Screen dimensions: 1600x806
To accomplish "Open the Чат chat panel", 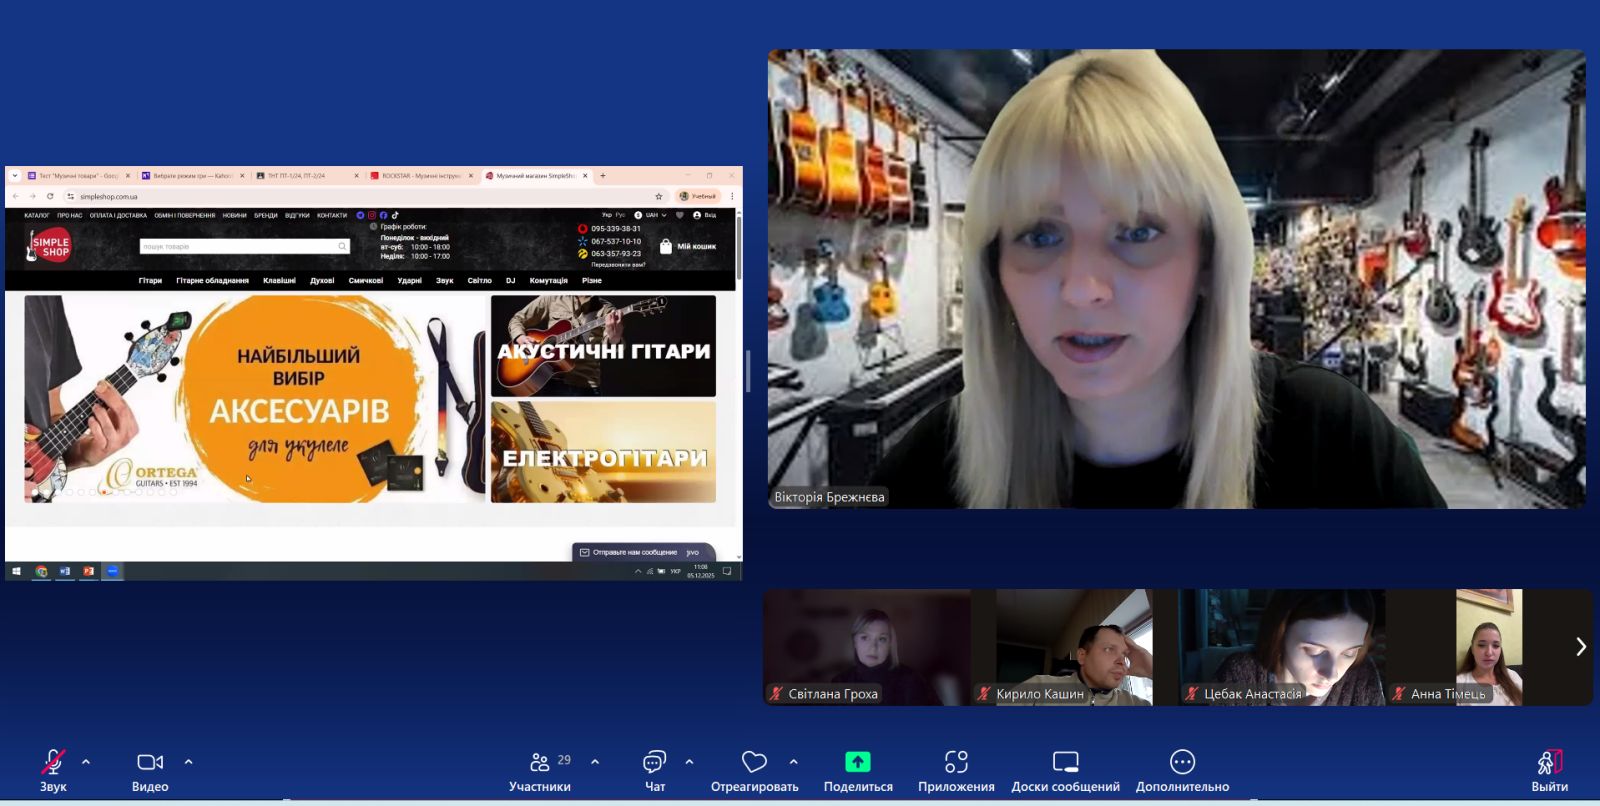I will [x=654, y=763].
